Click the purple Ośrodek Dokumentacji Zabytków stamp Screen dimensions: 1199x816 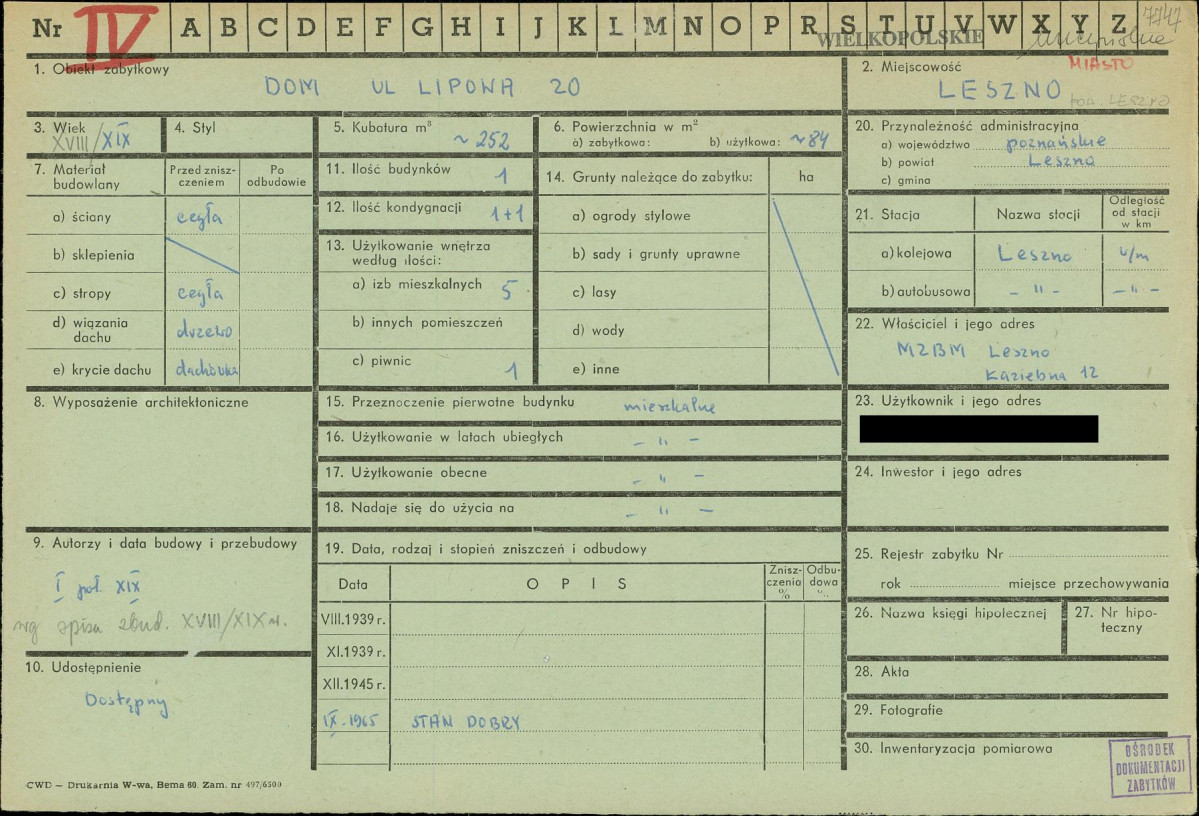point(1149,766)
